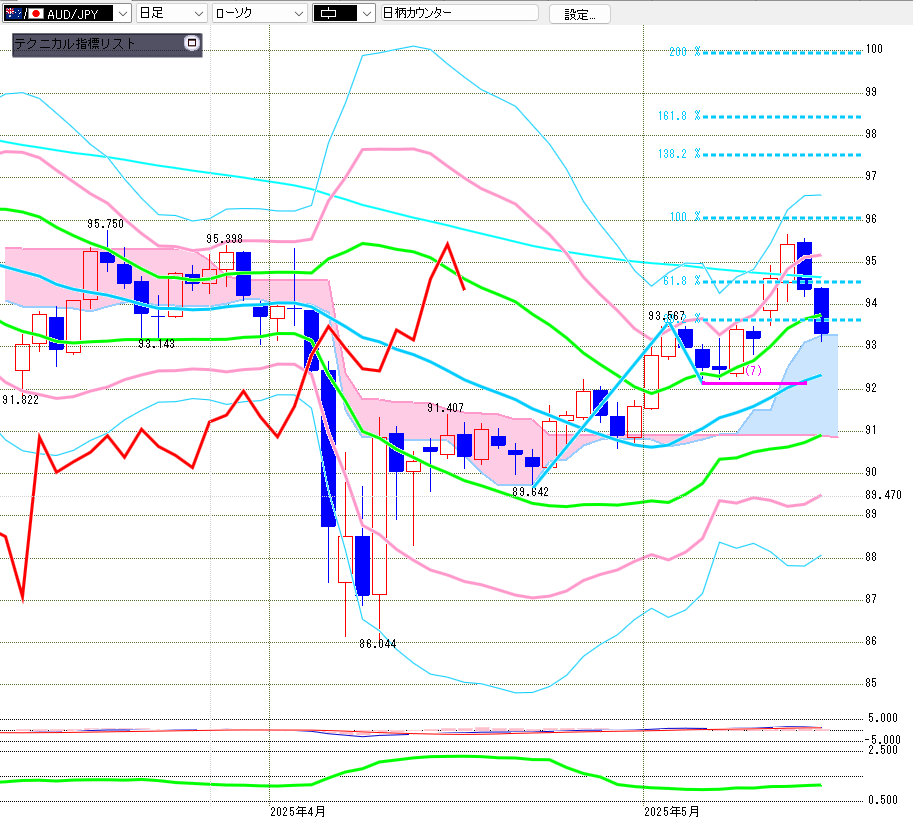Viewport: 913px width, 818px height.
Task: Click the 200 % Fibonacci level label
Action: click(685, 52)
